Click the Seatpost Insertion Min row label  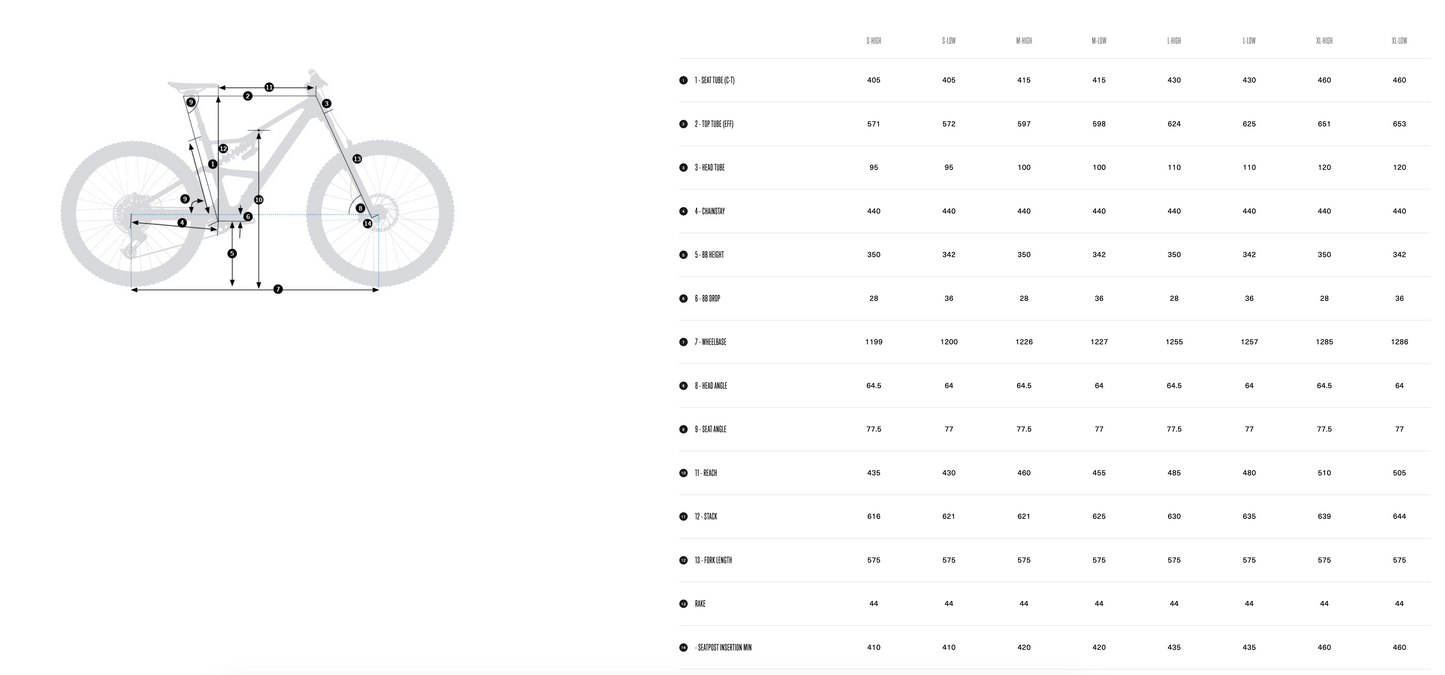(723, 648)
